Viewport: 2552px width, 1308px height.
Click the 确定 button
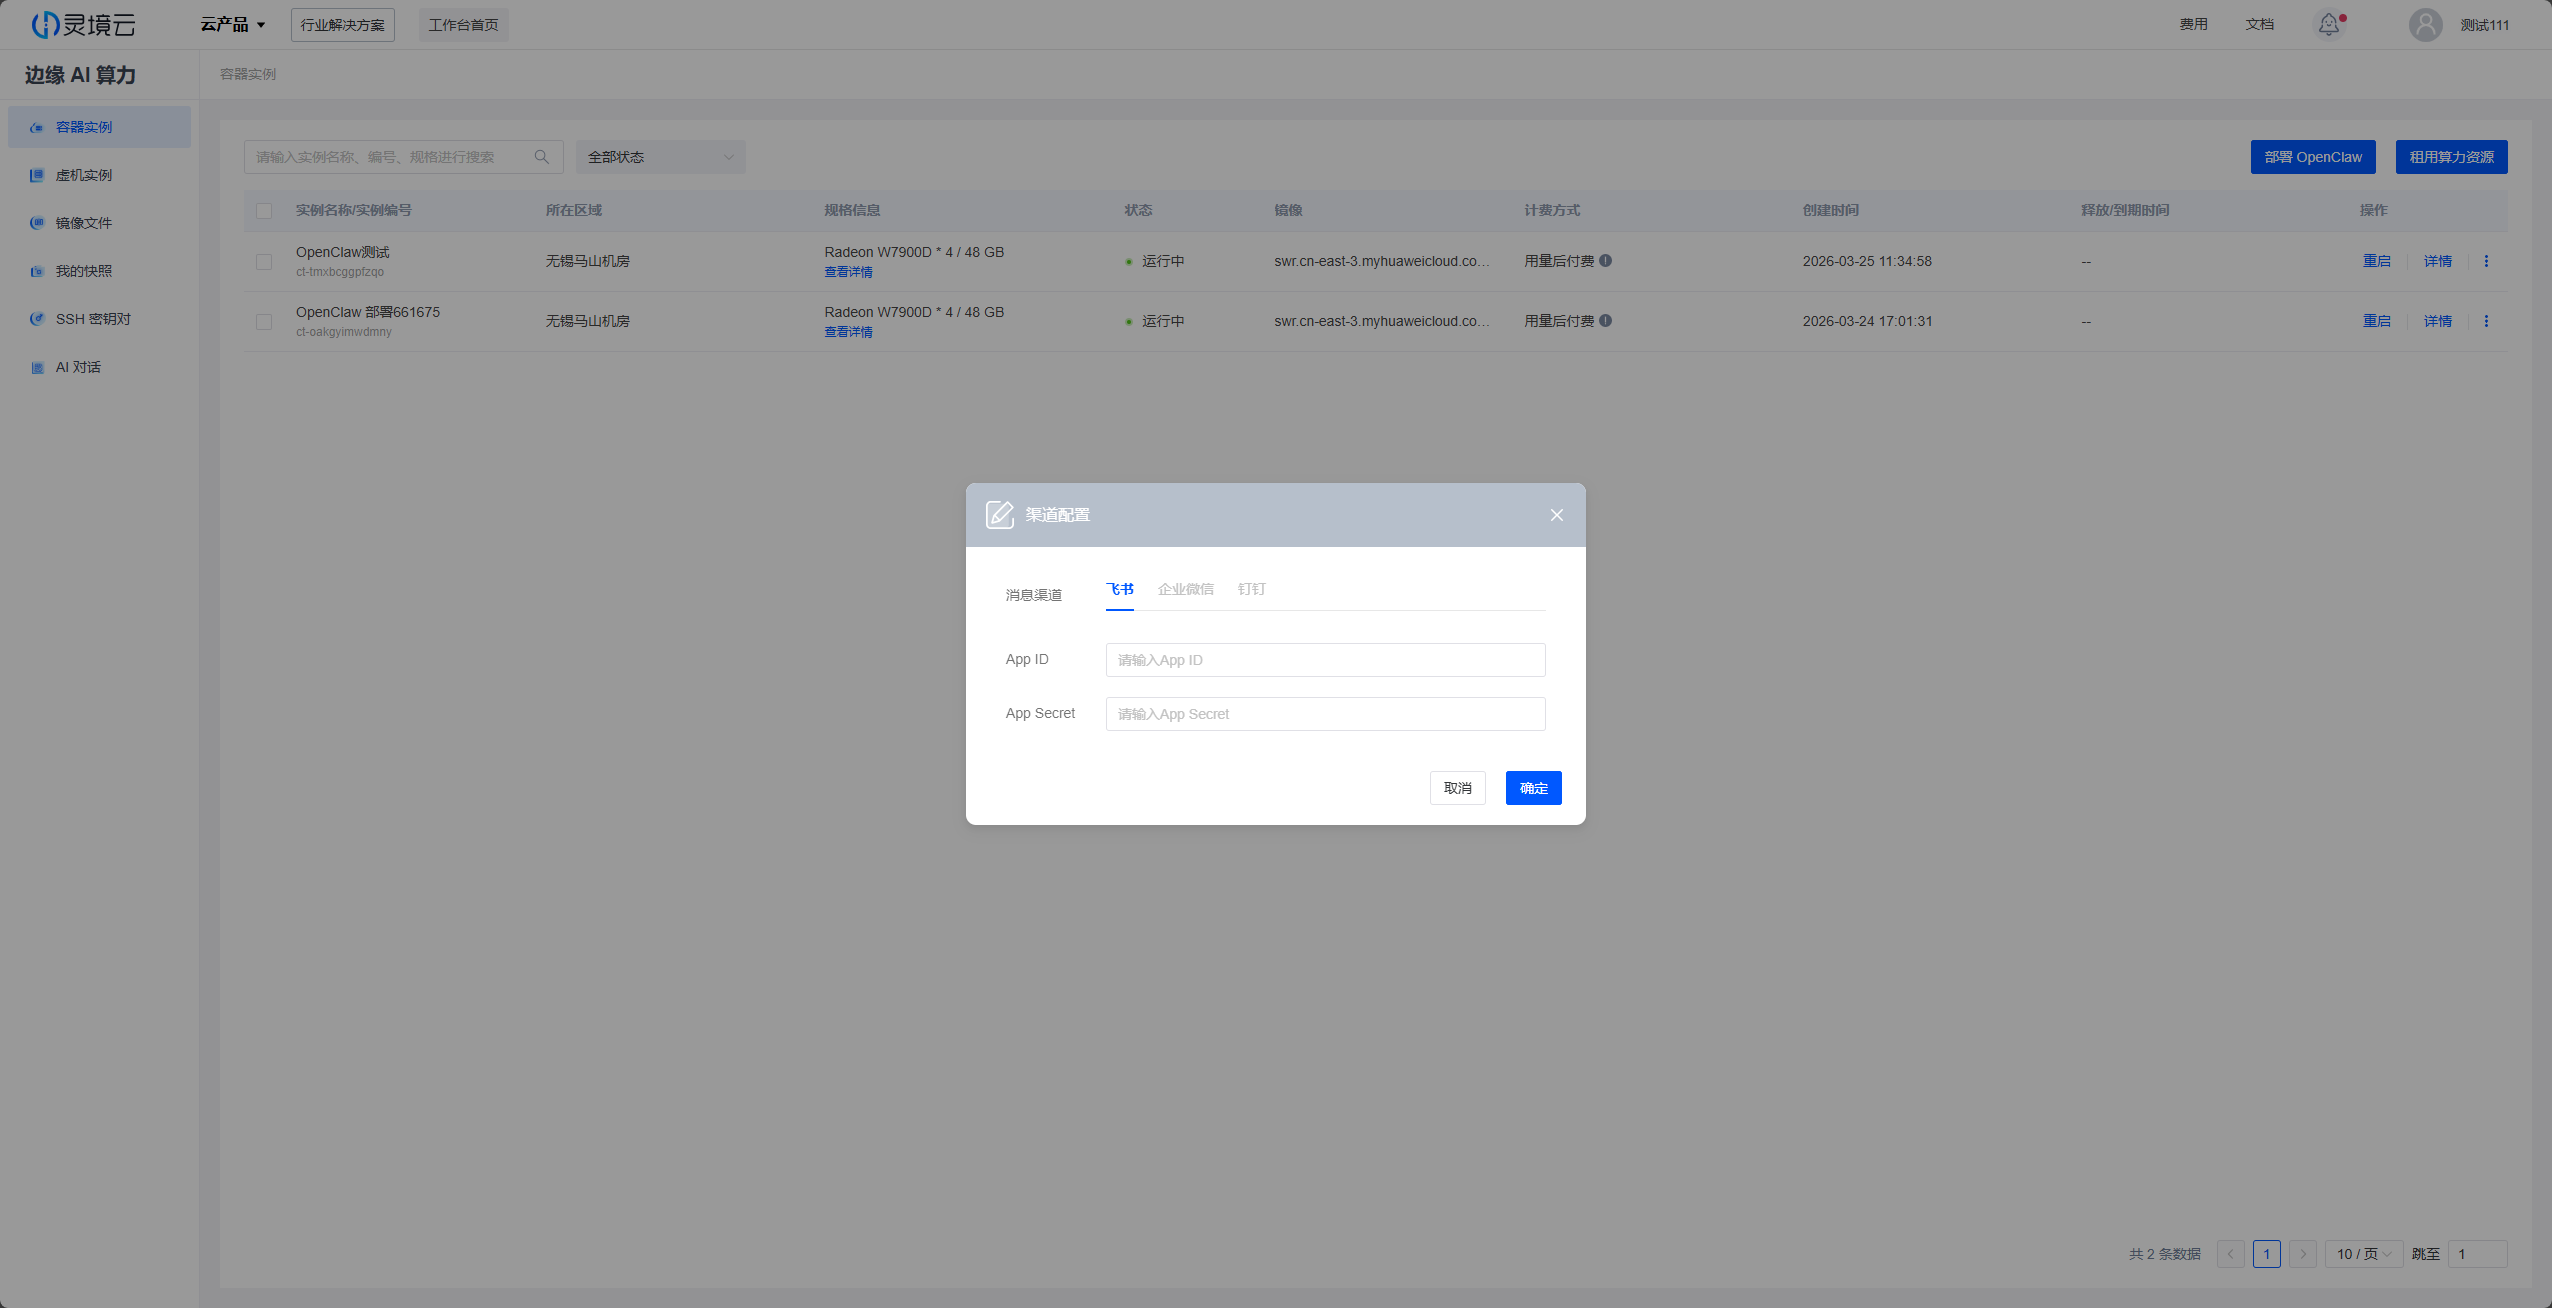tap(1533, 788)
